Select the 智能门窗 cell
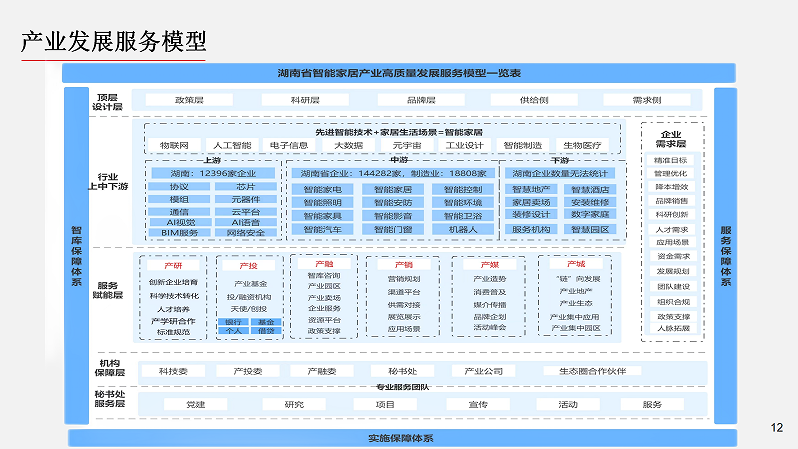Image resolution: width=798 pixels, height=449 pixels. coord(393,230)
